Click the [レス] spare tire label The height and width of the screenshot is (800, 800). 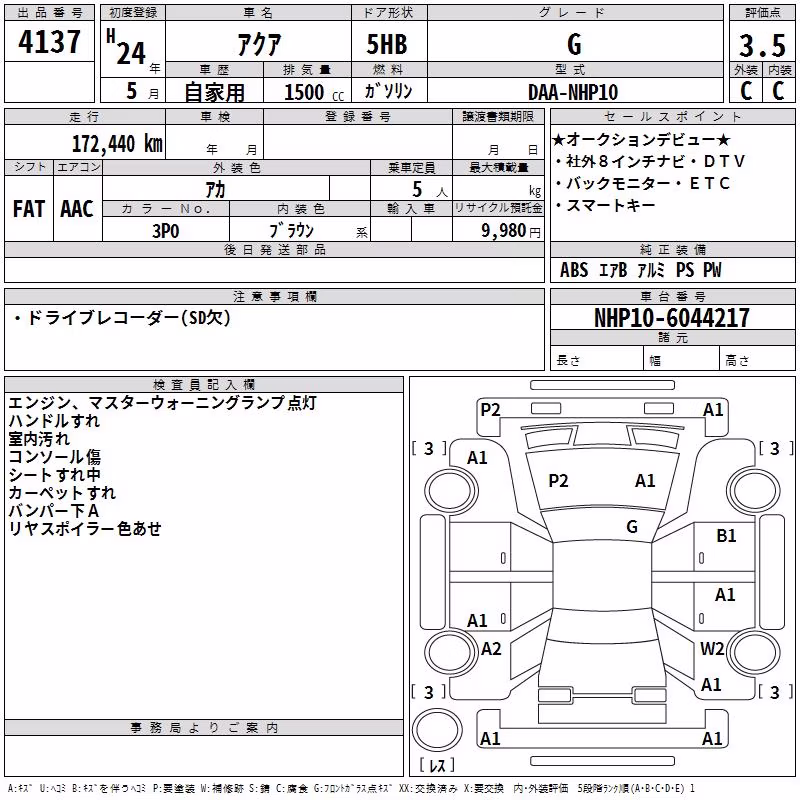click(437, 764)
